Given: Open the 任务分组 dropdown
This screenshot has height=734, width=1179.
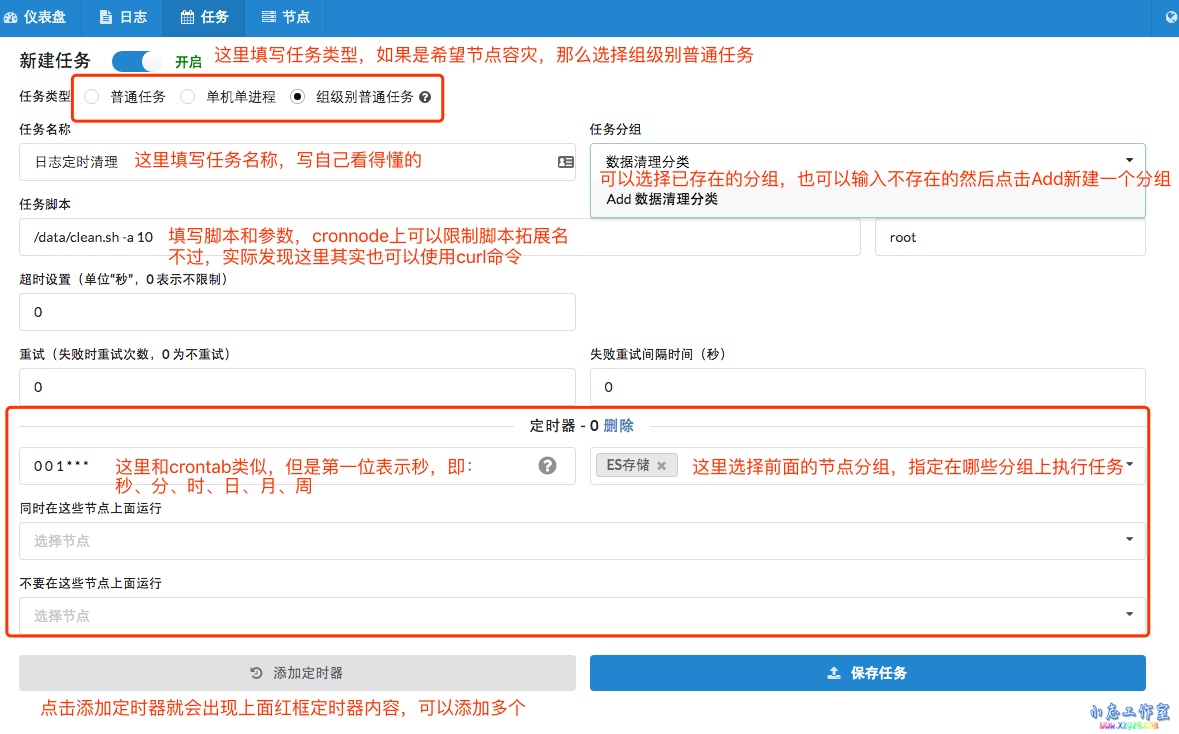Looking at the screenshot, I should pos(1129,159).
